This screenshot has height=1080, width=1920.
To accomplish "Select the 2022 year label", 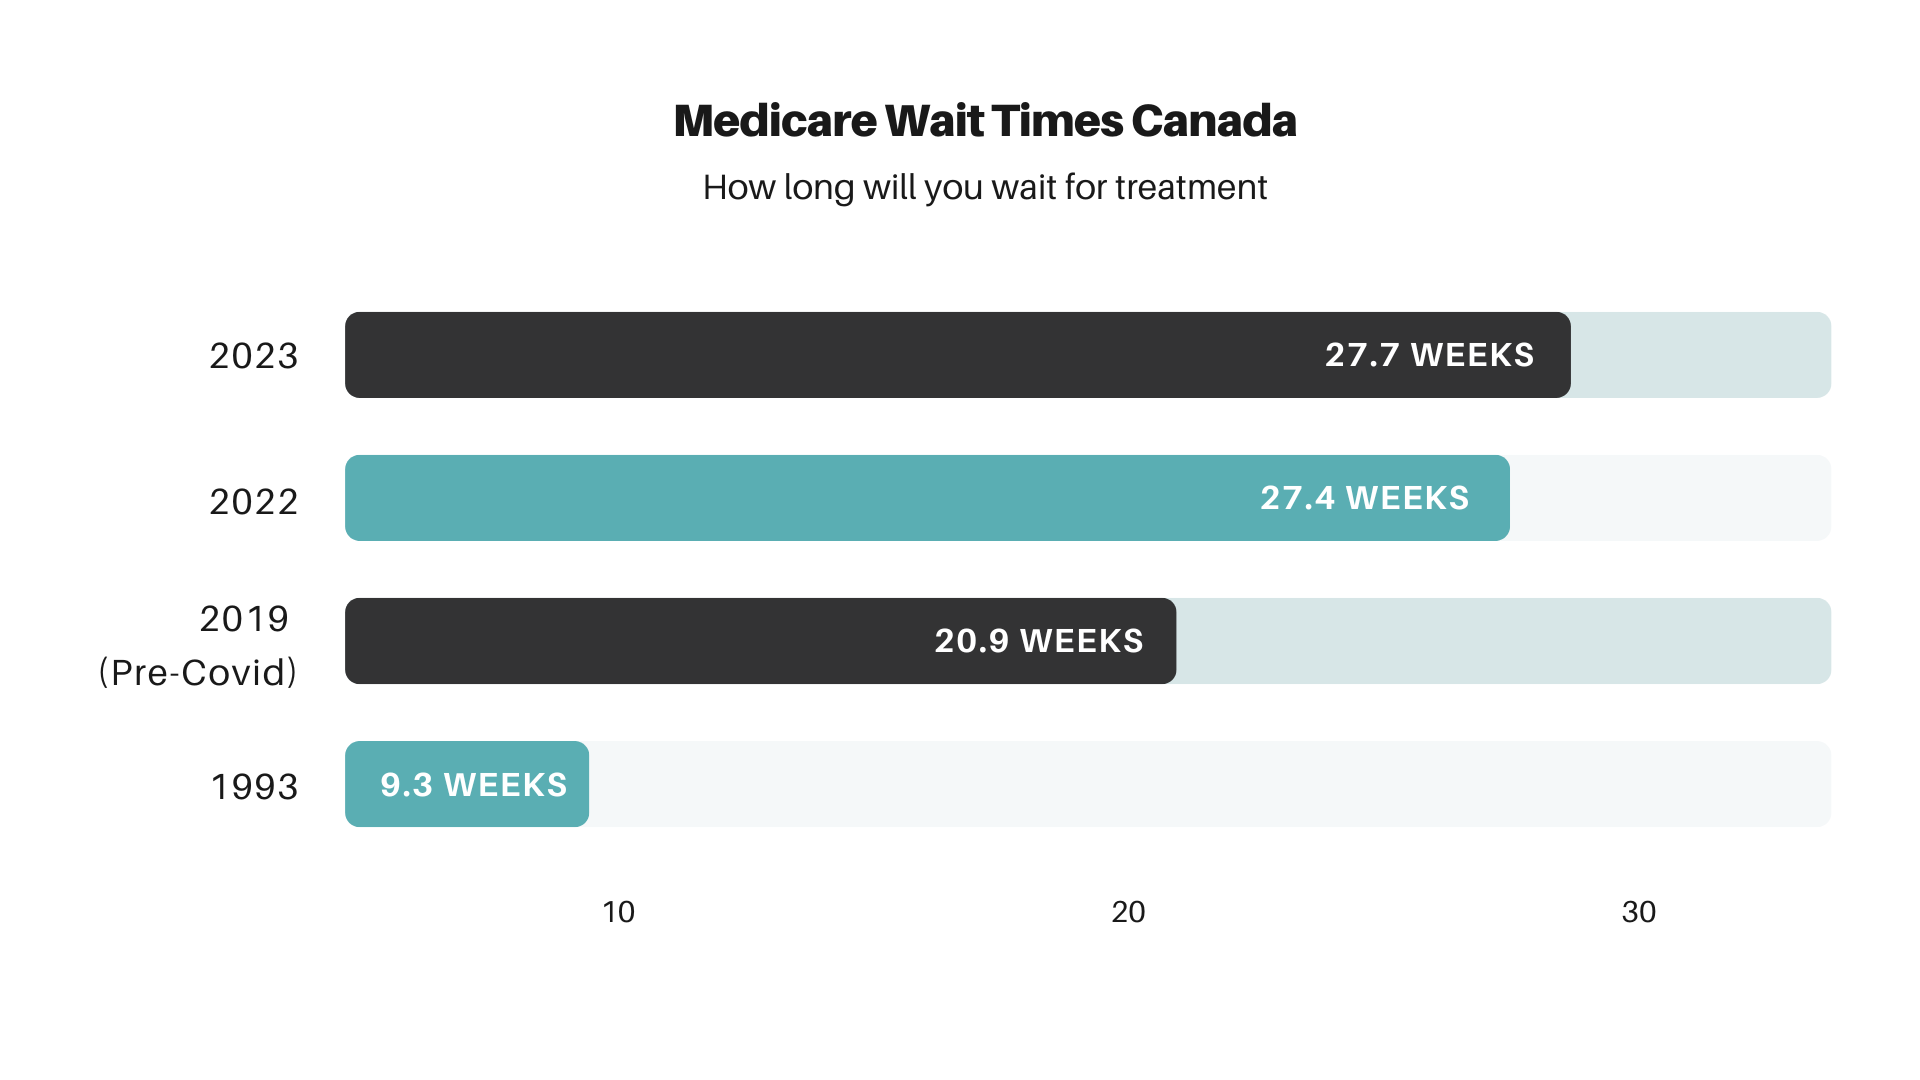I will pos(254,501).
